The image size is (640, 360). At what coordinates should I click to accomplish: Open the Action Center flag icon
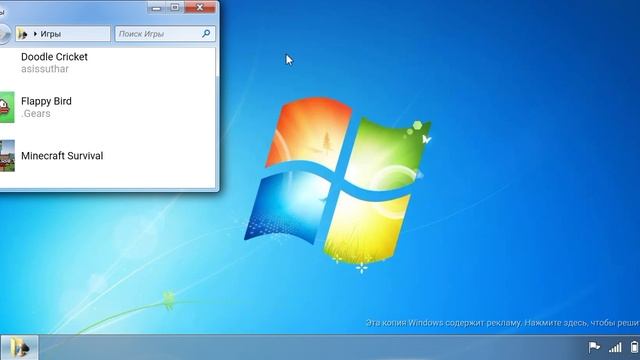click(594, 347)
